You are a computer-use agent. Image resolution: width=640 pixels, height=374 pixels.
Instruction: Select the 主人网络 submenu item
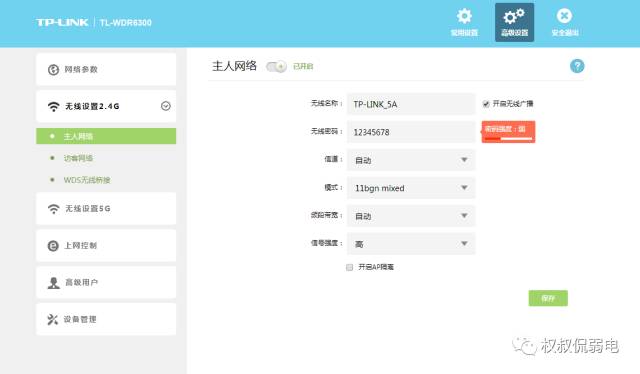coord(106,136)
